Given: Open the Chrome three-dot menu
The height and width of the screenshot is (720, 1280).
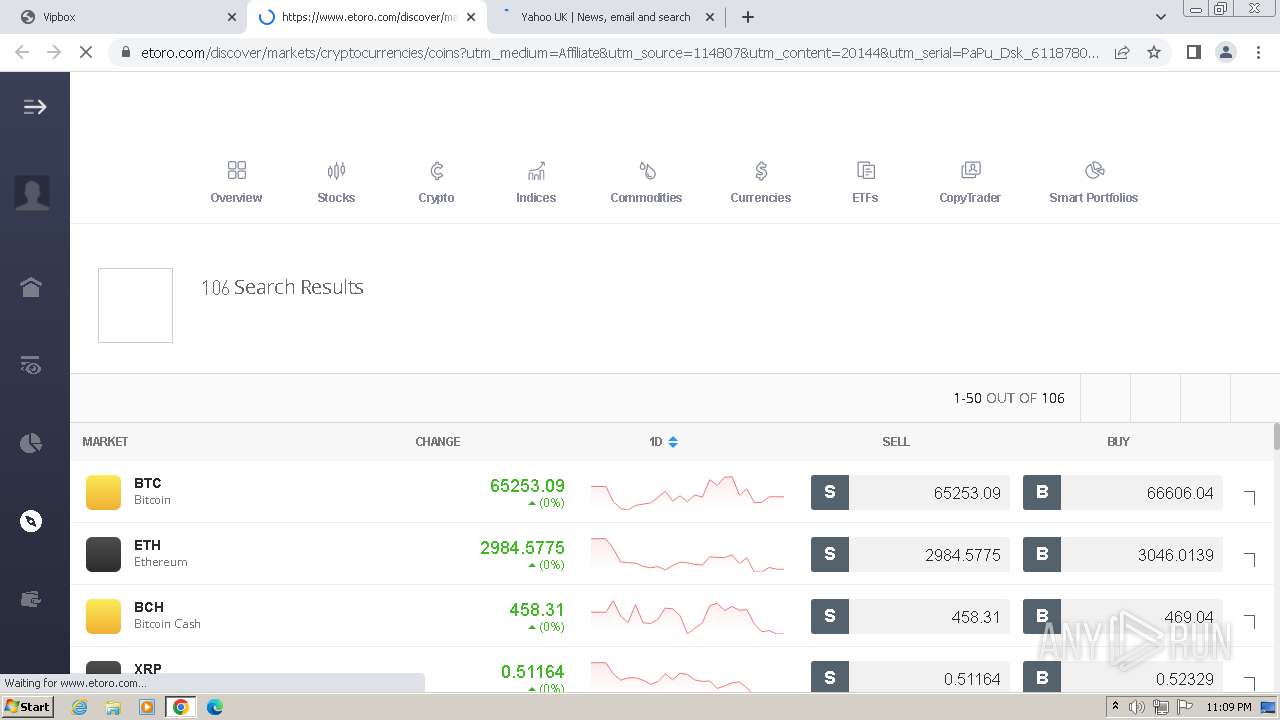Looking at the screenshot, I should 1258,52.
